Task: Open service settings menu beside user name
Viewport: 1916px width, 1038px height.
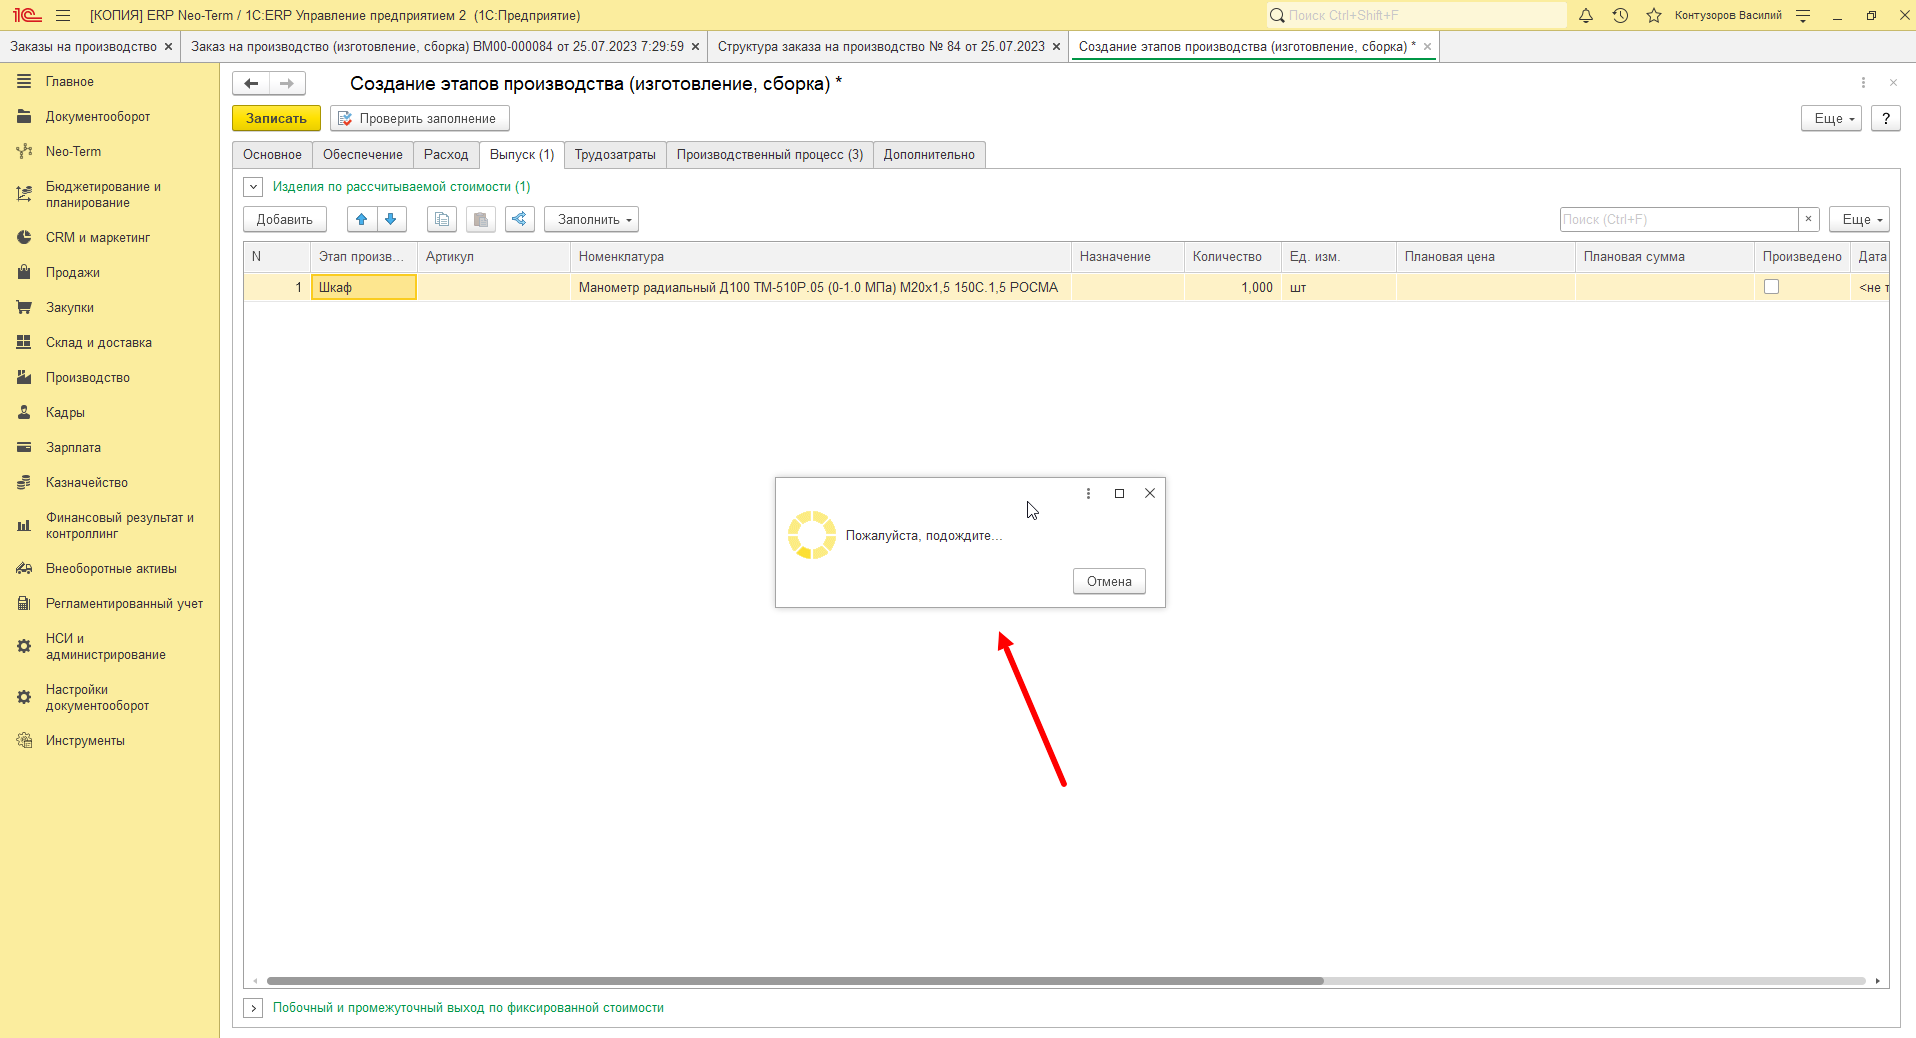Action: tap(1803, 15)
